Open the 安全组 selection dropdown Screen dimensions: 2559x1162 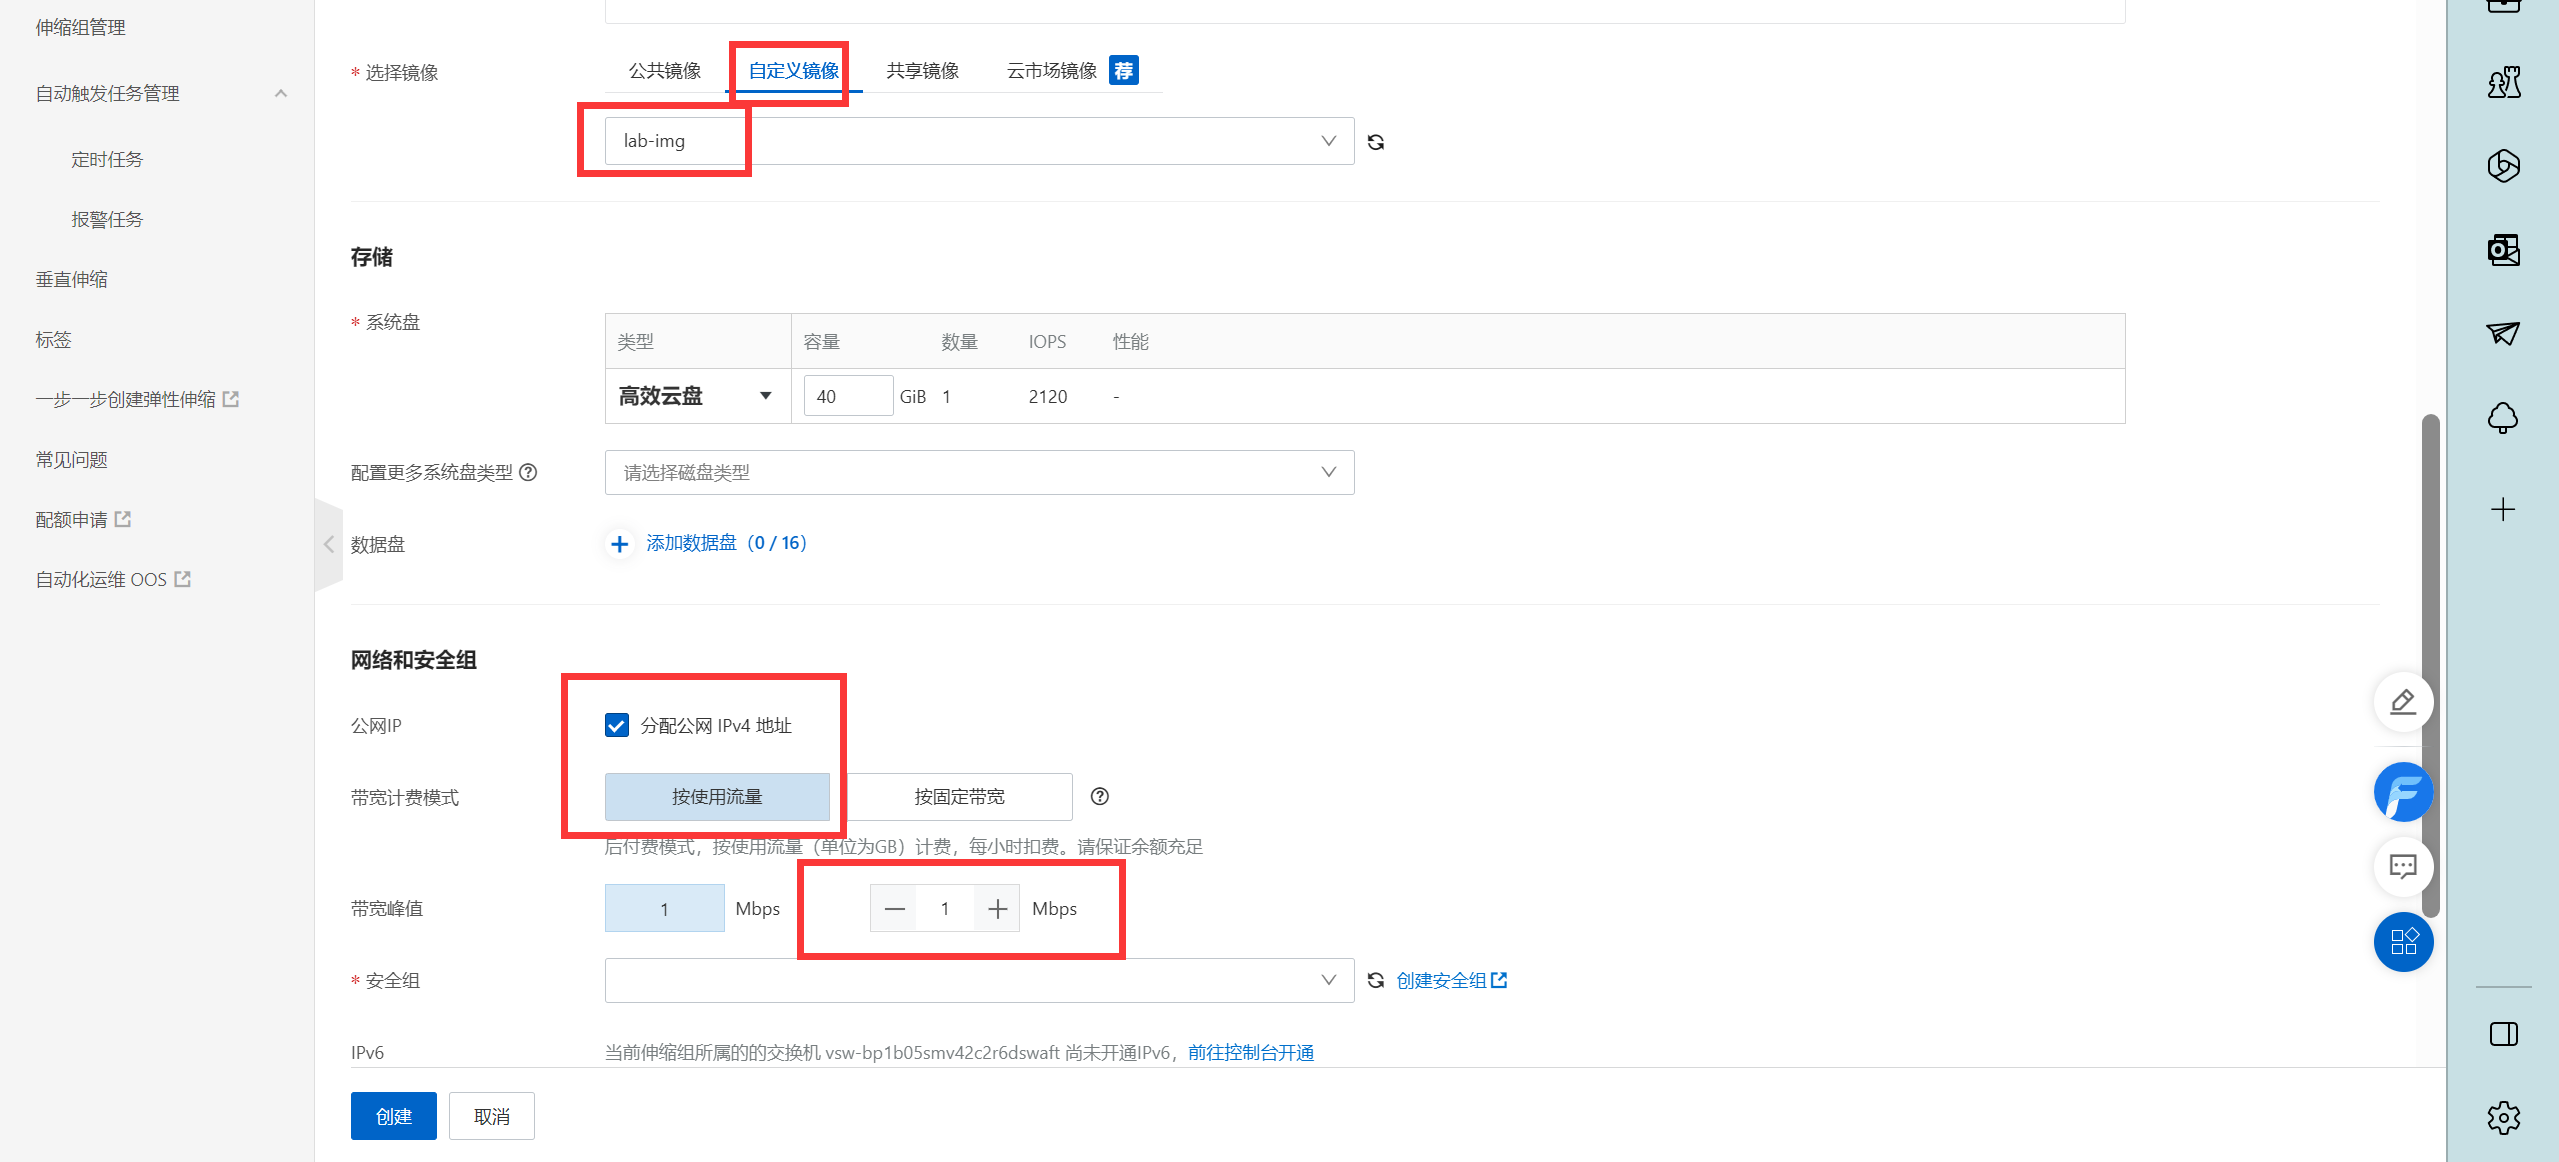[x=979, y=980]
